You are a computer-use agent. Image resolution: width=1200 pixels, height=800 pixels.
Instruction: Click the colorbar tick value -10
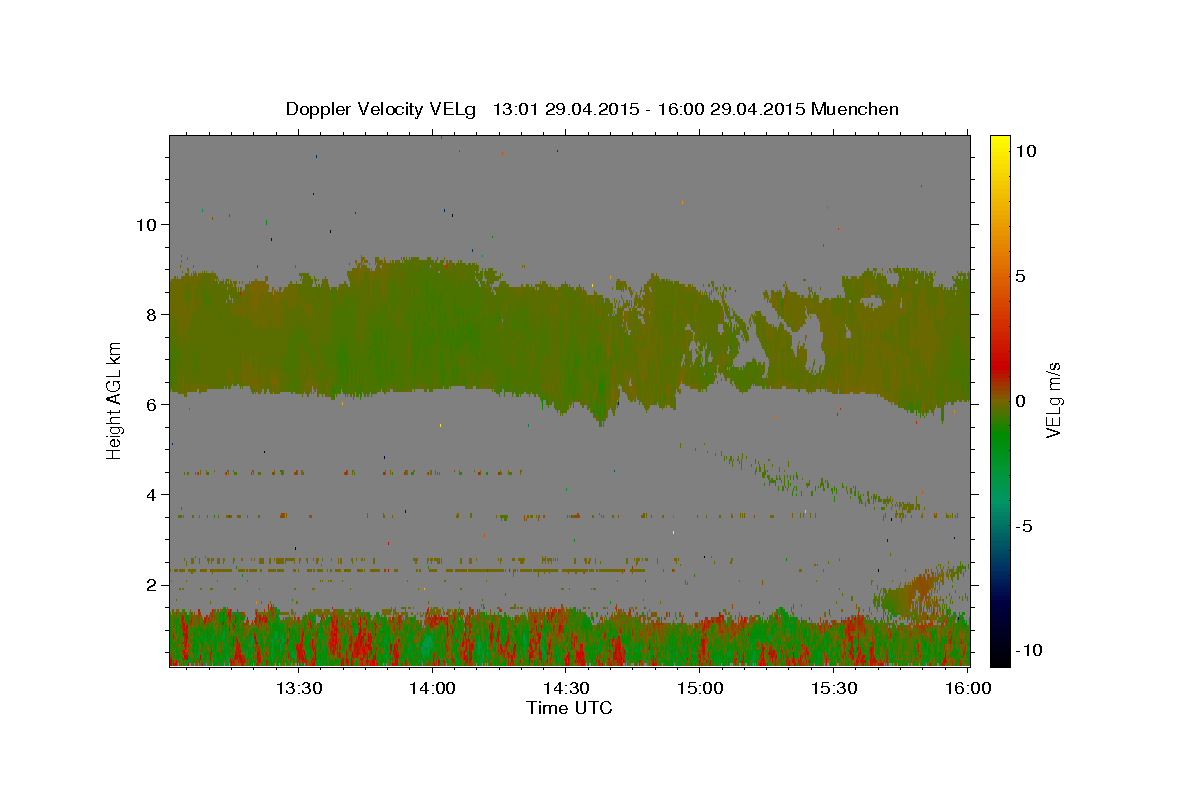pos(1028,651)
